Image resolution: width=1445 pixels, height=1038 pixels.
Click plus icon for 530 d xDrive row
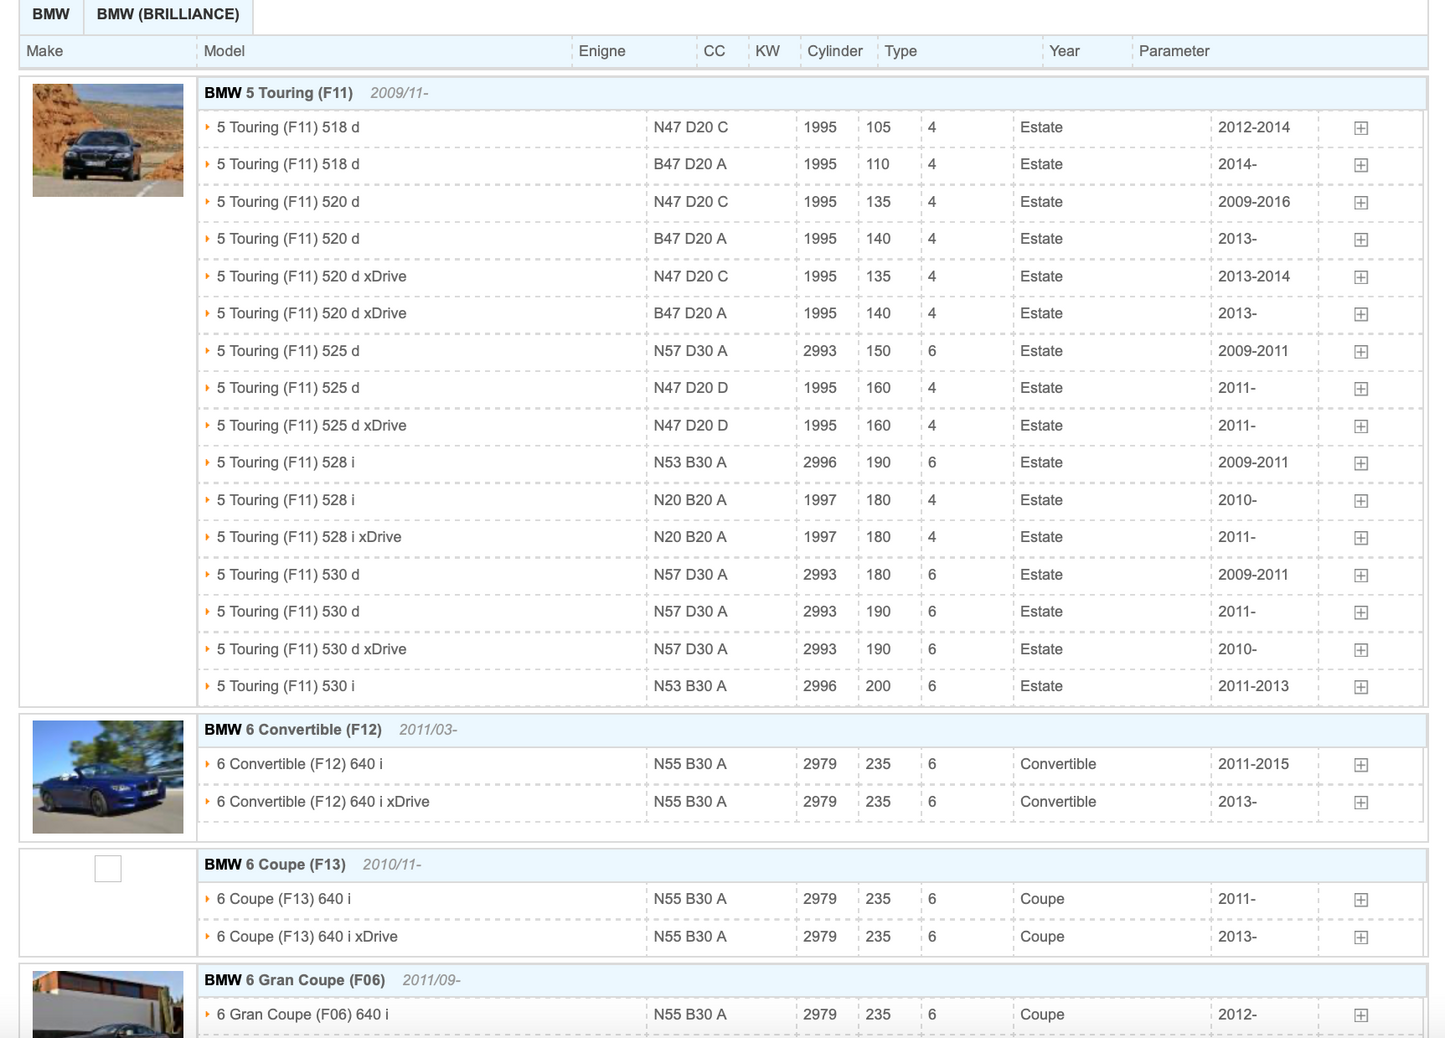pos(1361,650)
